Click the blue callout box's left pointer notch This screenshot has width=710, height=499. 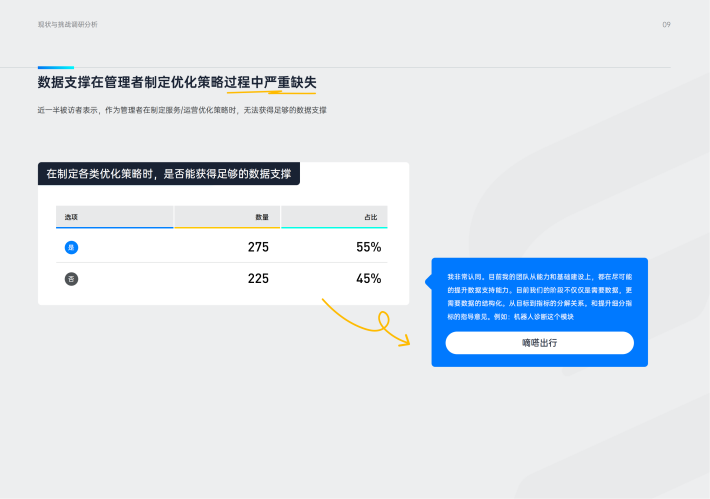coord(428,283)
